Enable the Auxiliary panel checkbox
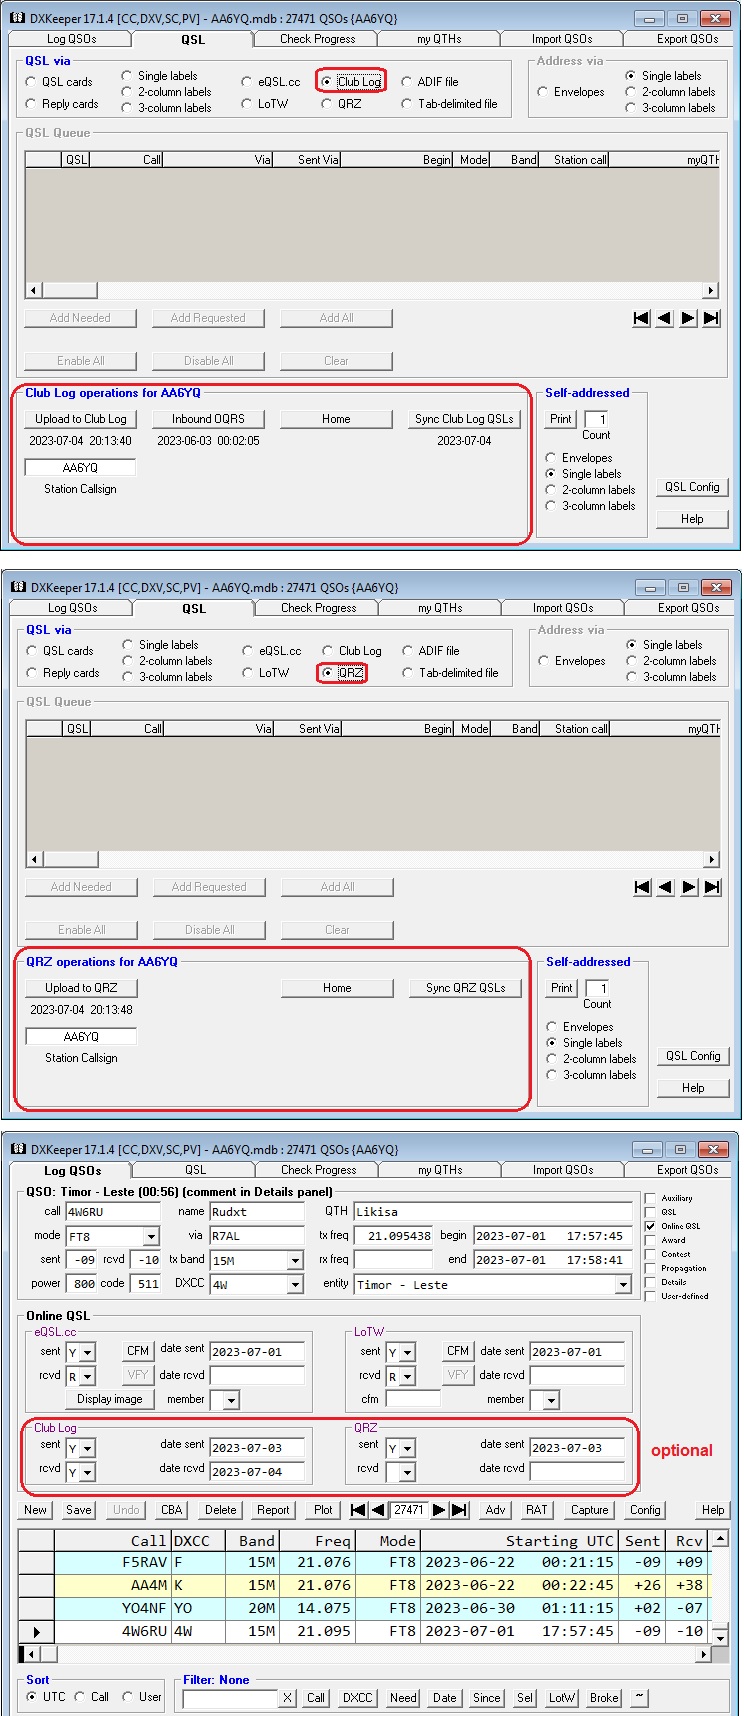Screen dimensions: 744x1716 point(651,1198)
